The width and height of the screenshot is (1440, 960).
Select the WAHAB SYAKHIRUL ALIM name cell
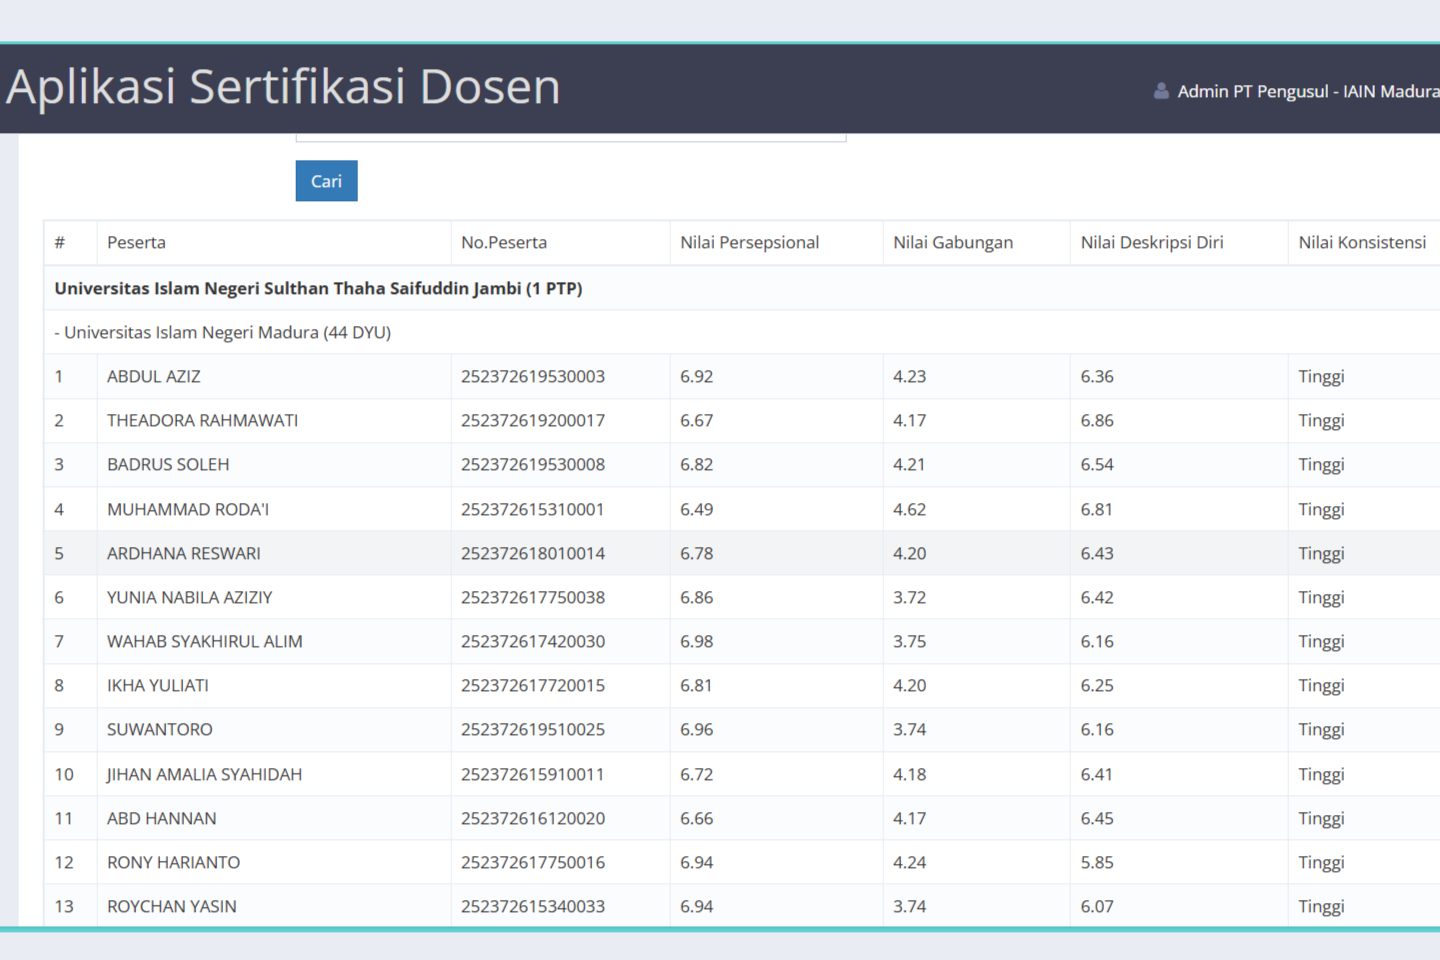205,642
